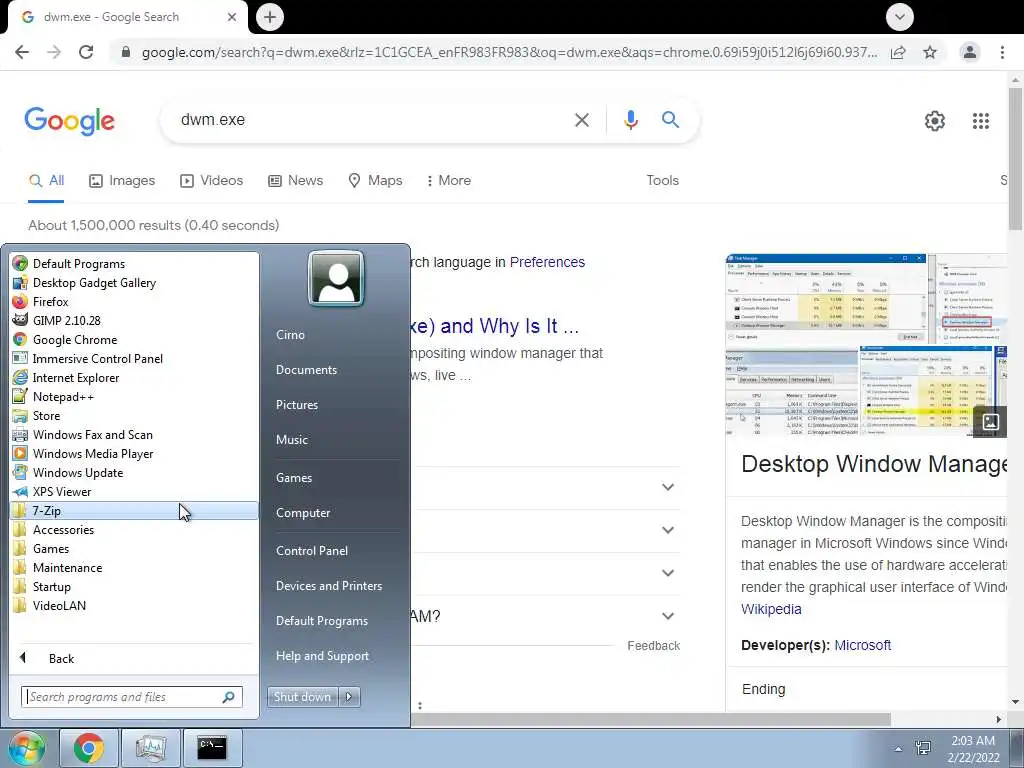This screenshot has width=1024, height=768.
Task: Open Windows Media Player from the list
Action: [134, 453]
